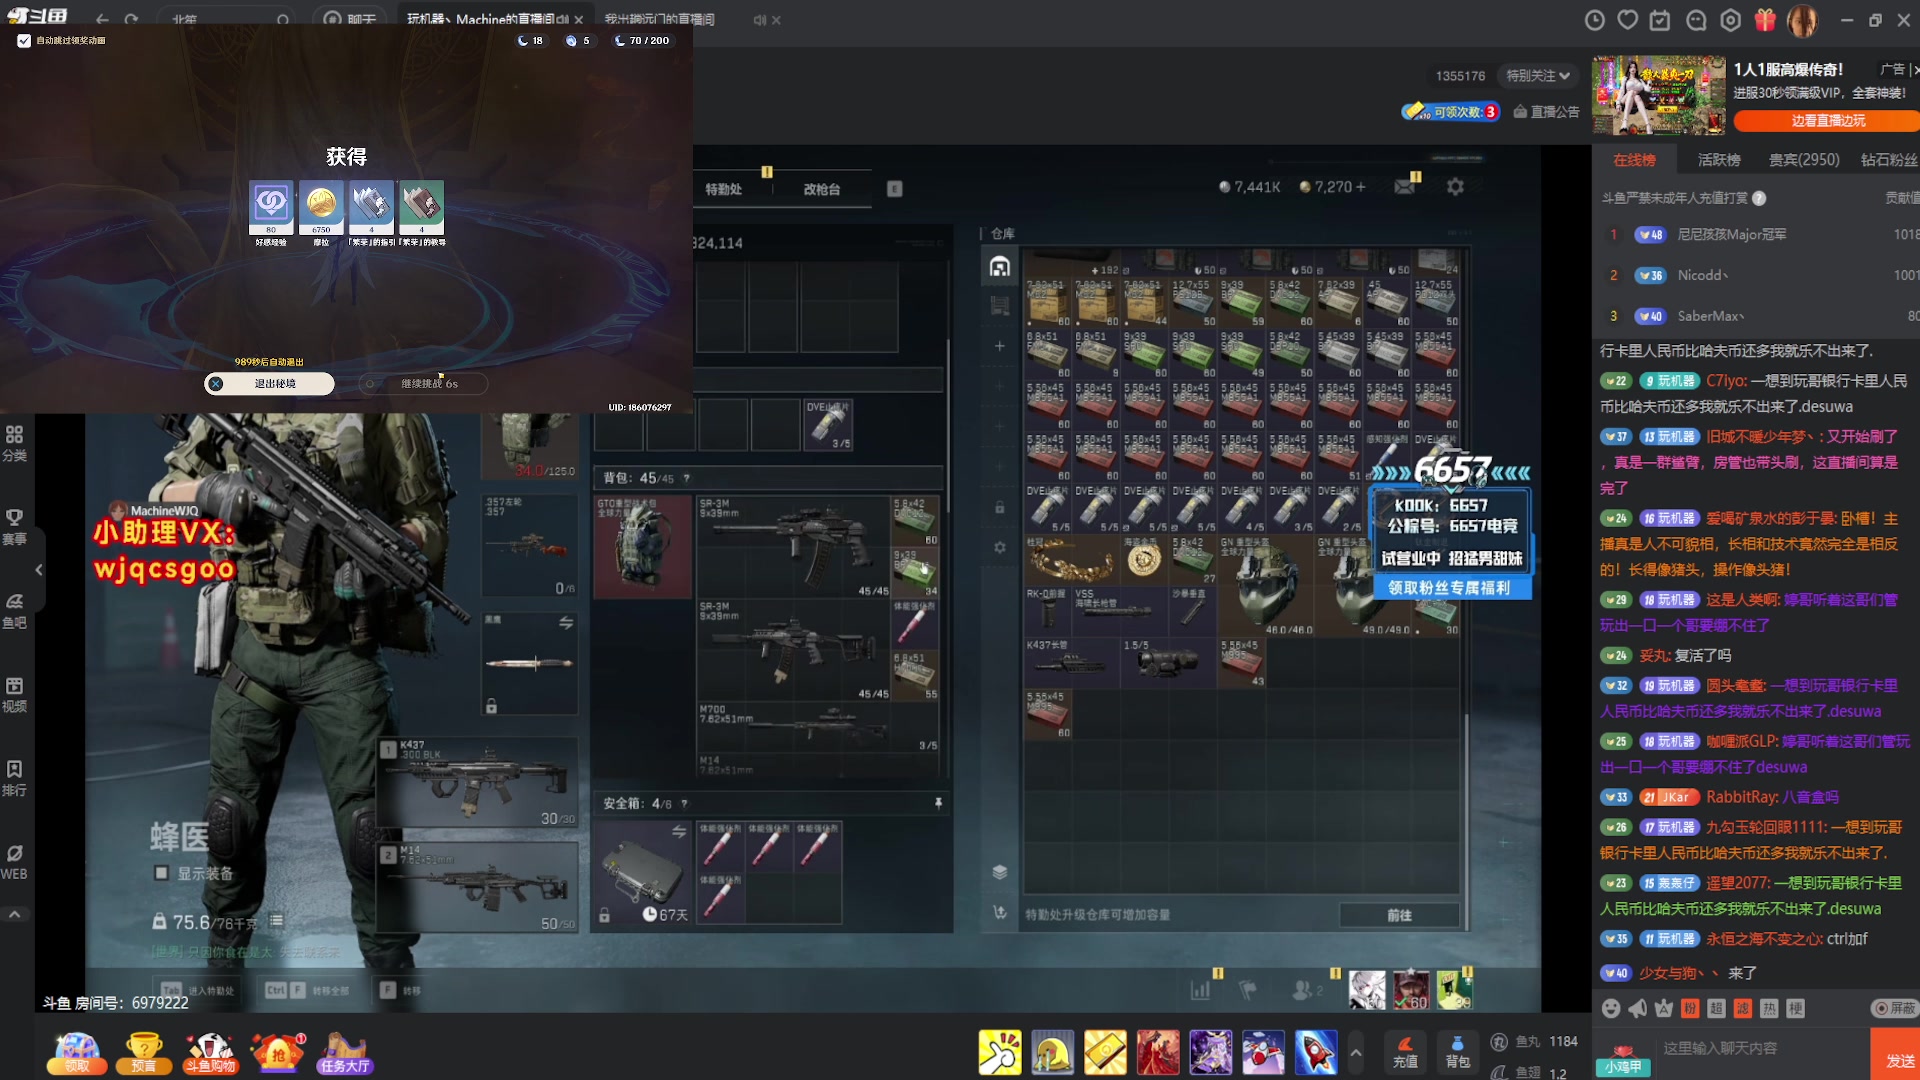Click 可领次数 claim badge

(1450, 112)
